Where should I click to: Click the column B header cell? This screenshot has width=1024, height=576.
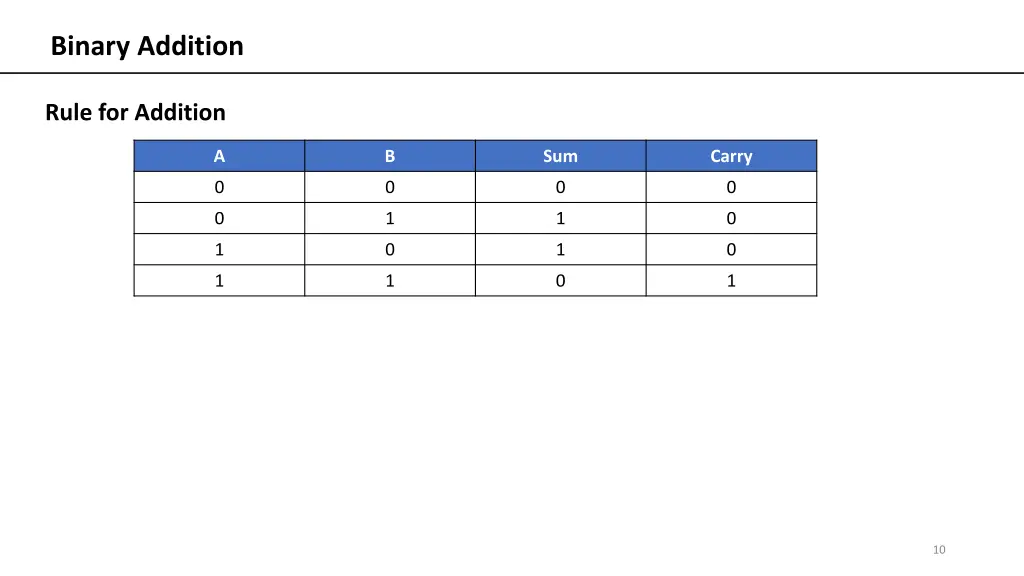(390, 156)
